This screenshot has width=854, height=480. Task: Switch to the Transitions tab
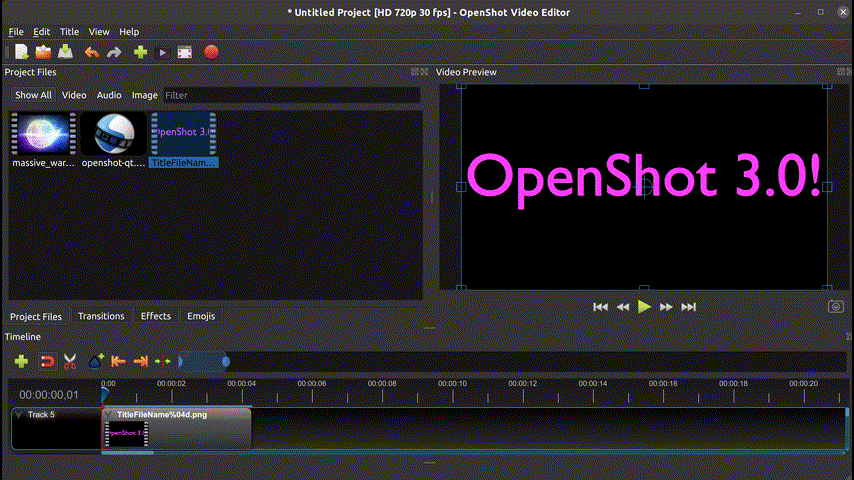click(x=101, y=316)
